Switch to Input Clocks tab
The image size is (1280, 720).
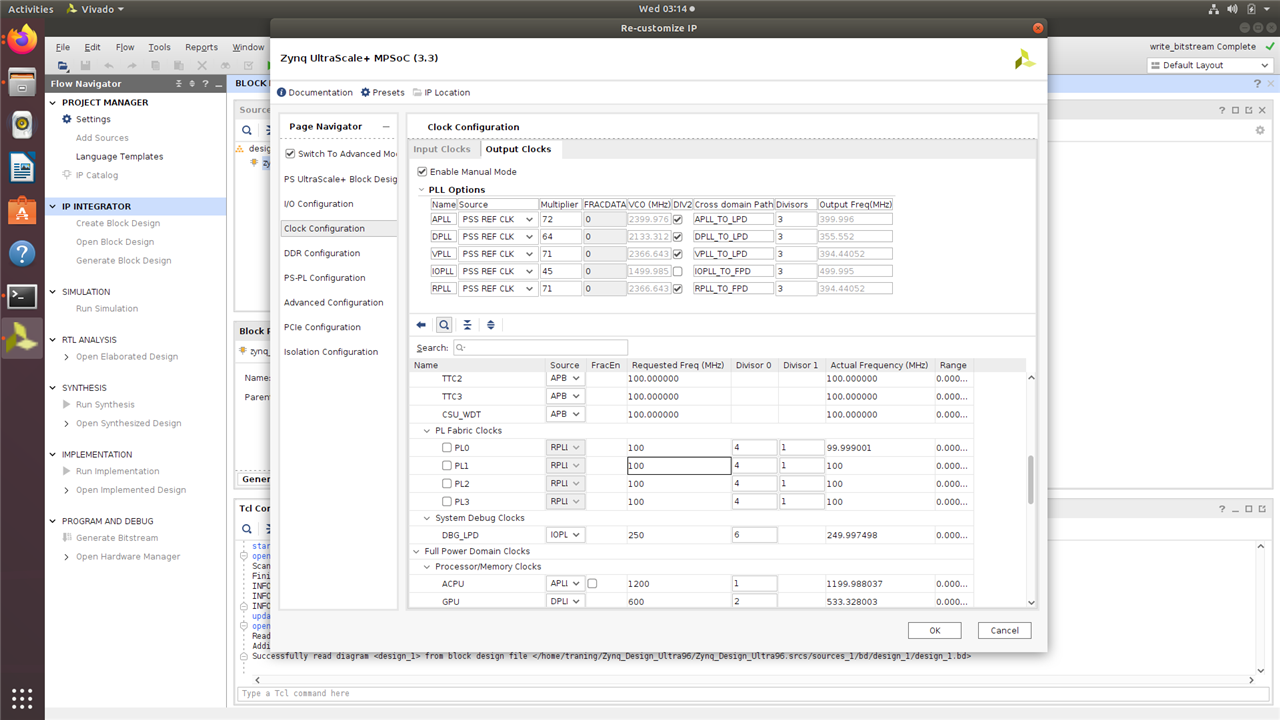click(441, 149)
